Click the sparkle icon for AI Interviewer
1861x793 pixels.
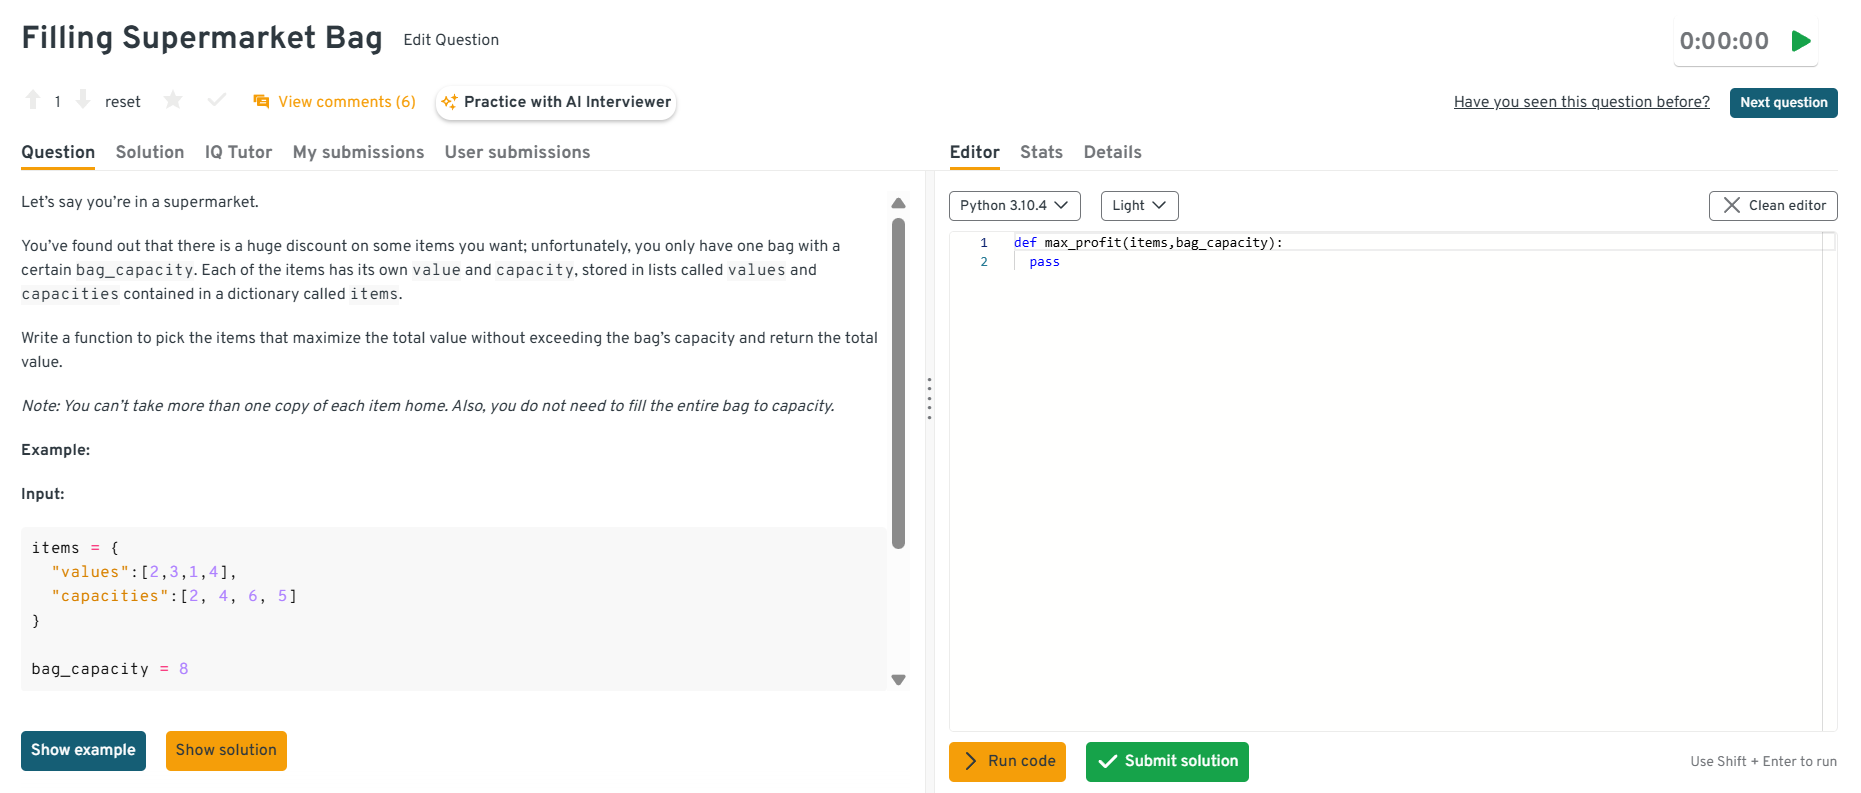449,102
